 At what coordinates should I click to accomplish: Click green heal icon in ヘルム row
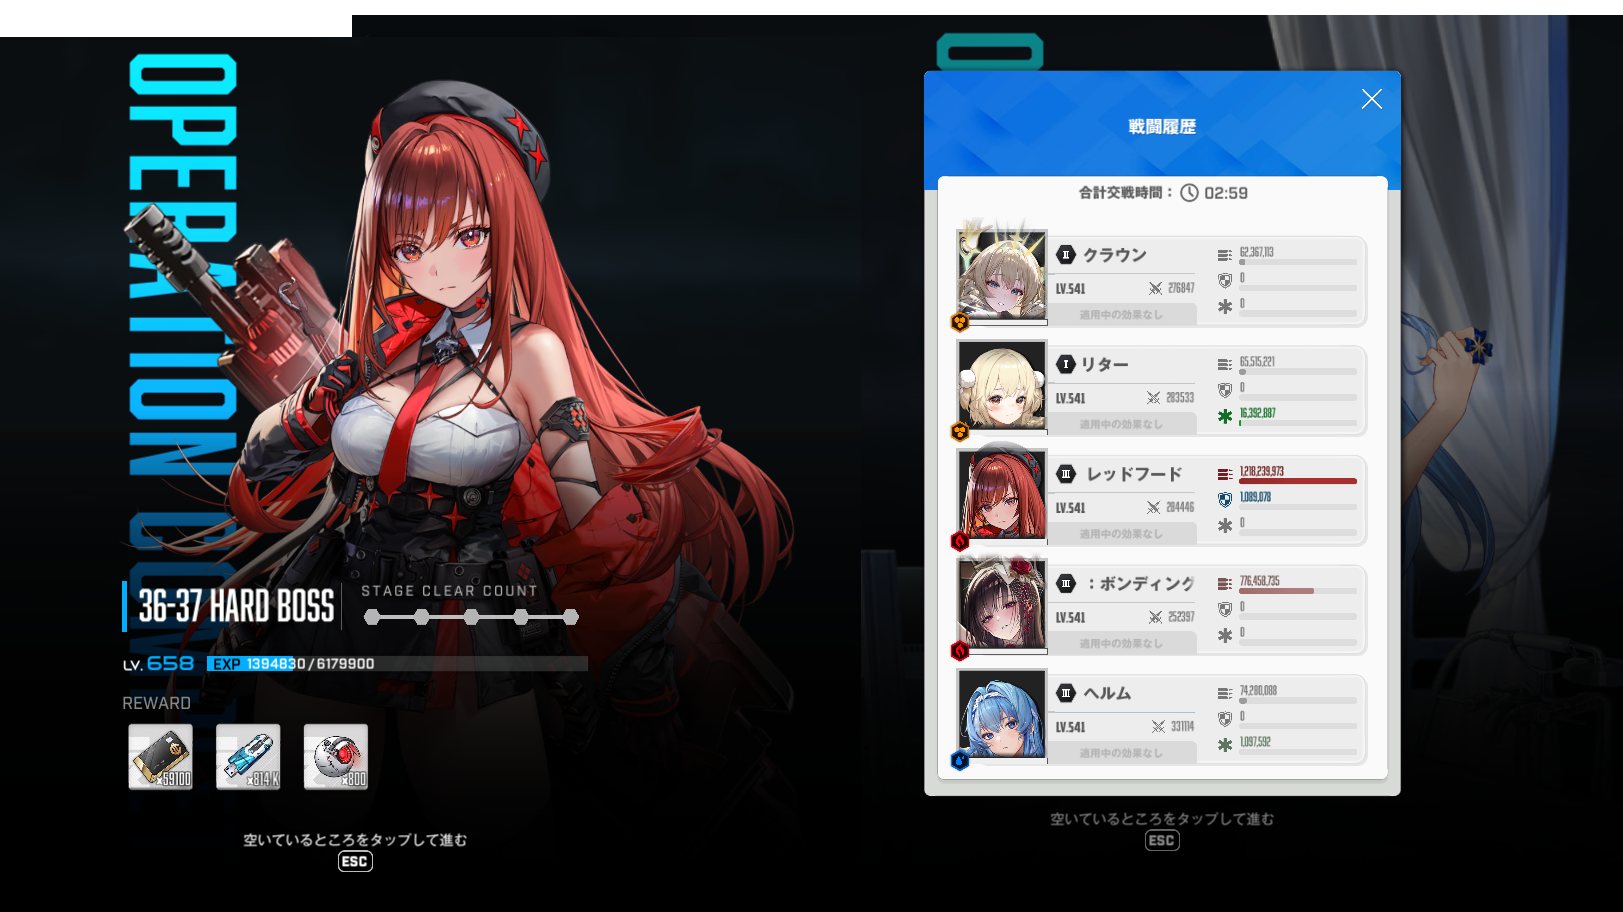click(1225, 745)
